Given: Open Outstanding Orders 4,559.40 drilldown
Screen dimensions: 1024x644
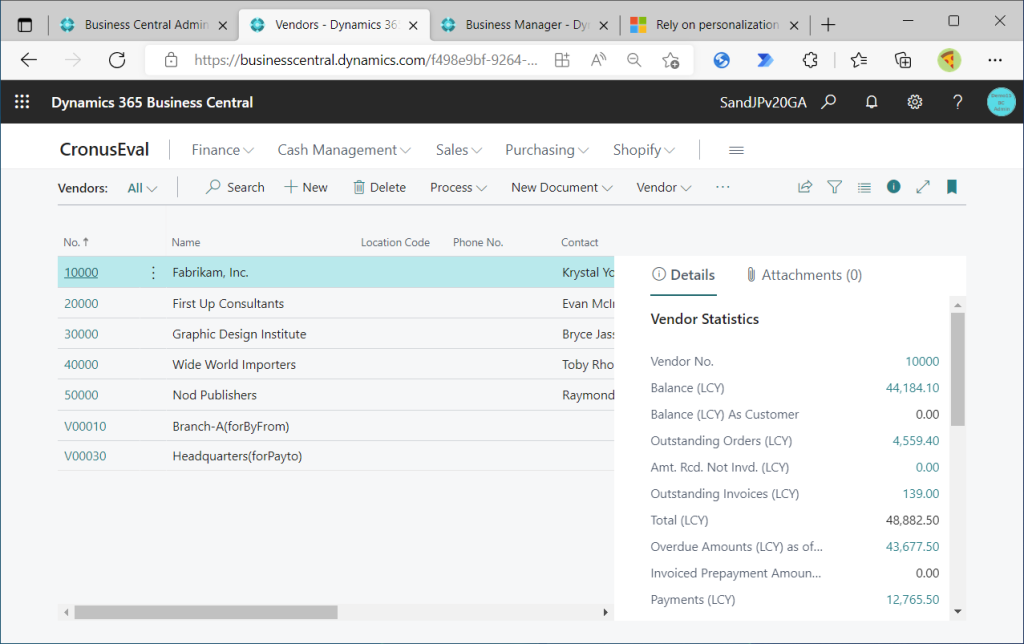Looking at the screenshot, I should (916, 441).
